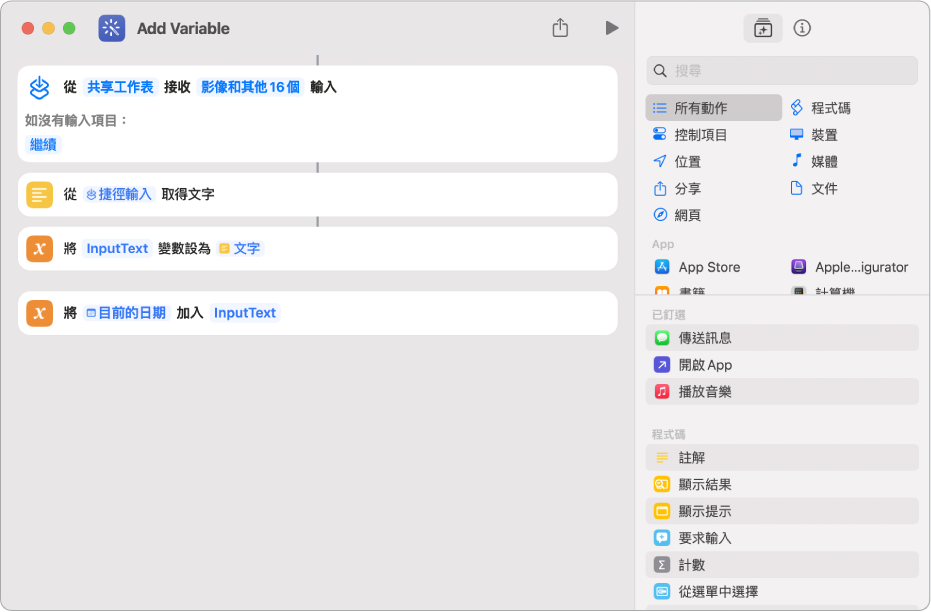Open the 控制項目 category
The image size is (931, 612).
pyautogui.click(x=700, y=135)
